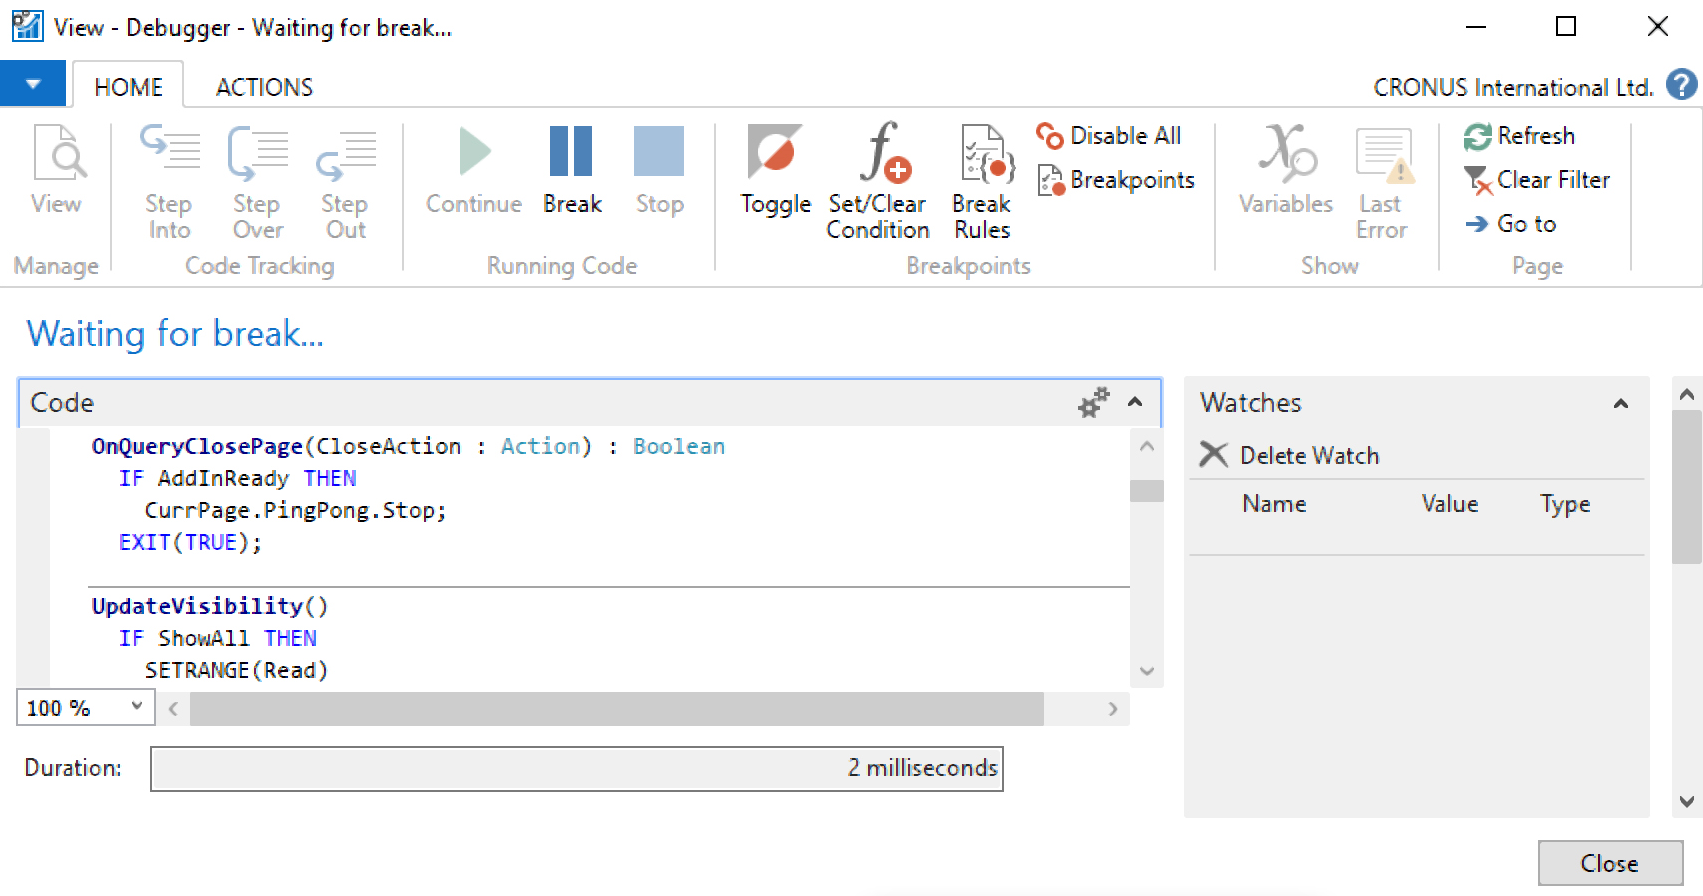Screen dimensions: 1703x896
Task: Click the Step Over icon
Action: coord(257,152)
